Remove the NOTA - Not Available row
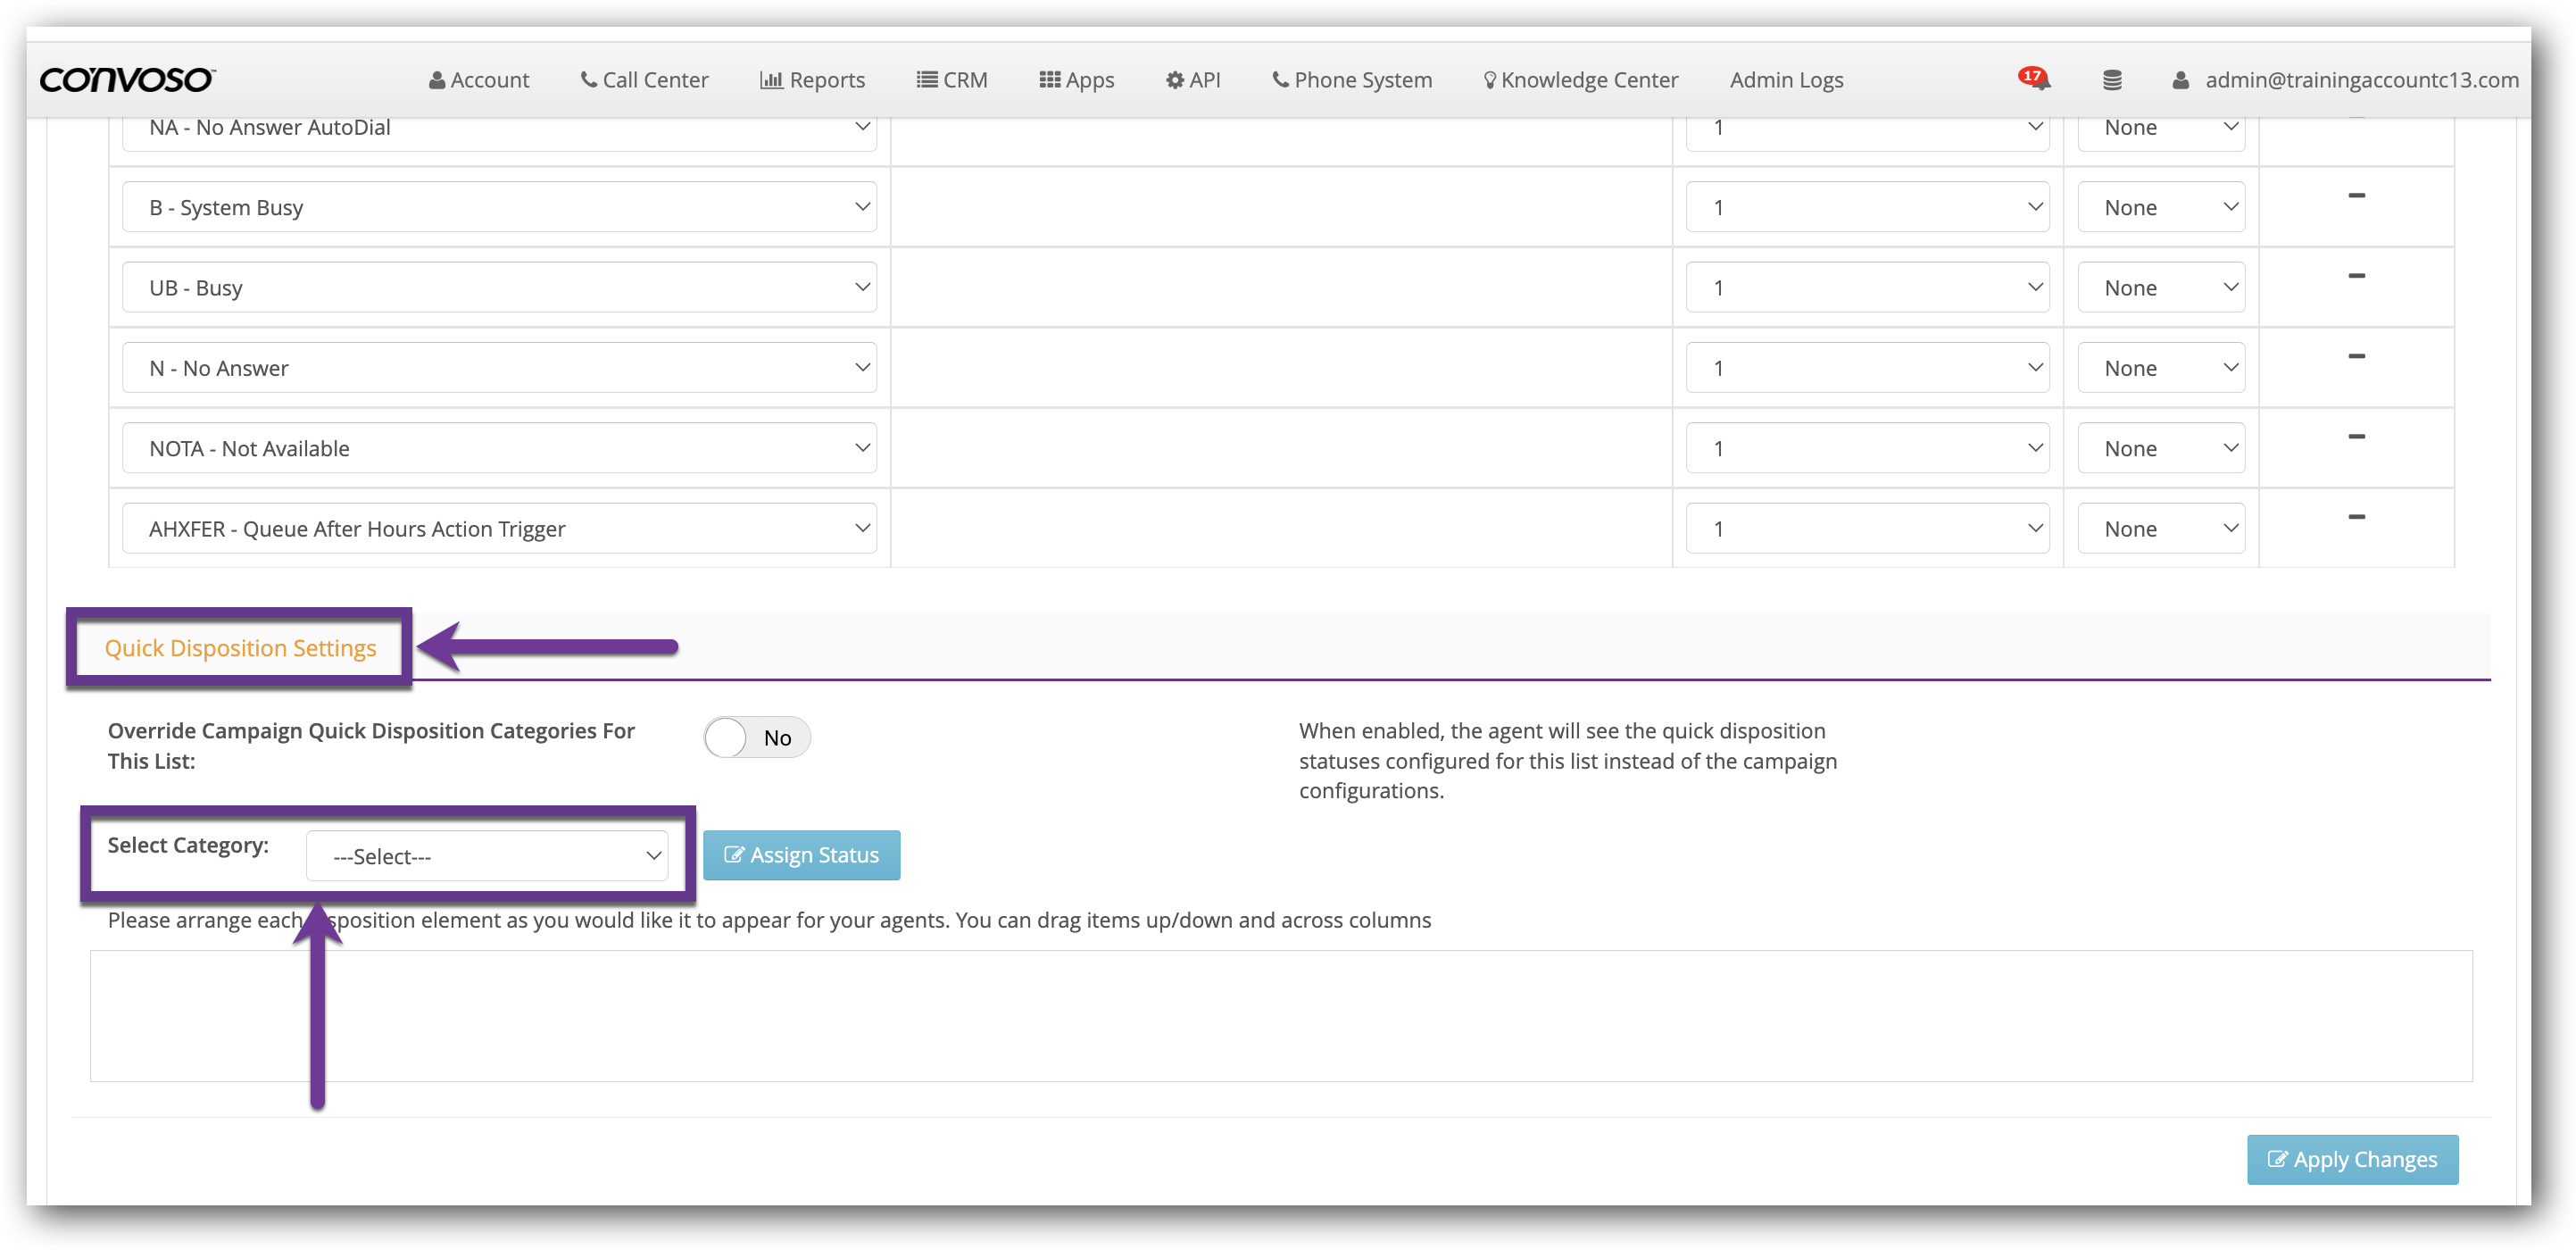This screenshot has width=2576, height=1250. click(x=2356, y=436)
